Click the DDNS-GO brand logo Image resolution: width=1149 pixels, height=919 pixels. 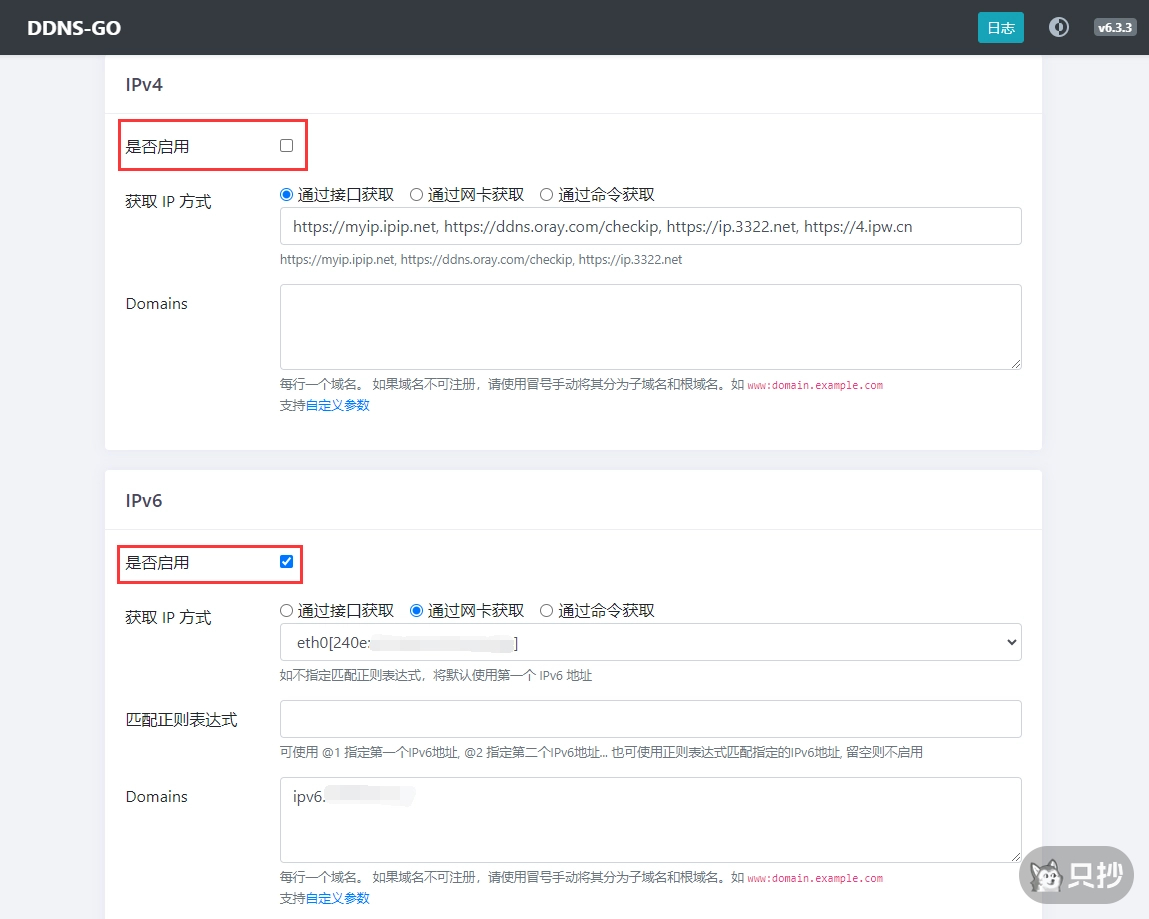coord(74,28)
